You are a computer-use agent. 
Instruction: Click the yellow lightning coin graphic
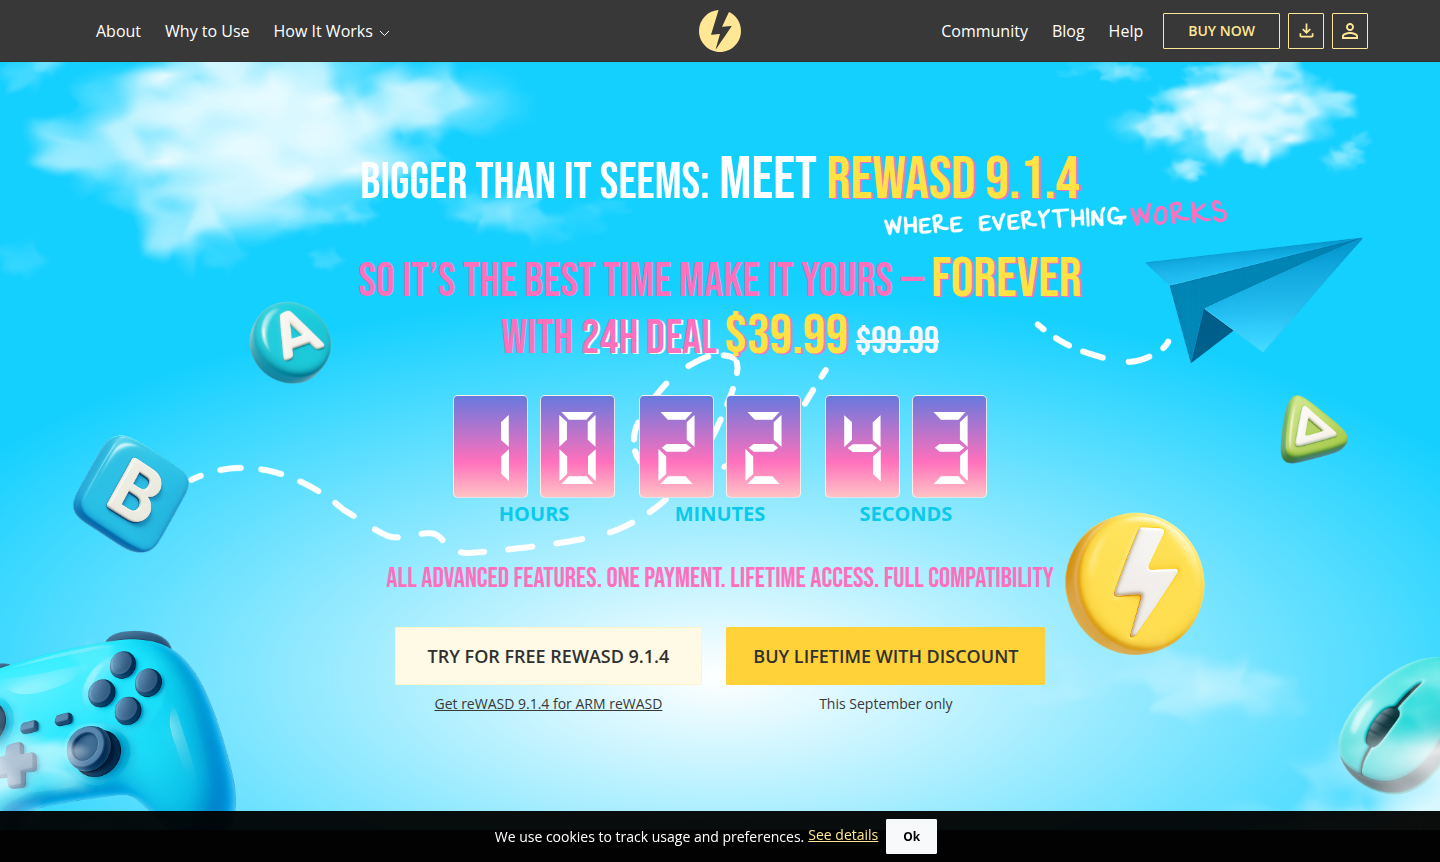1135,584
